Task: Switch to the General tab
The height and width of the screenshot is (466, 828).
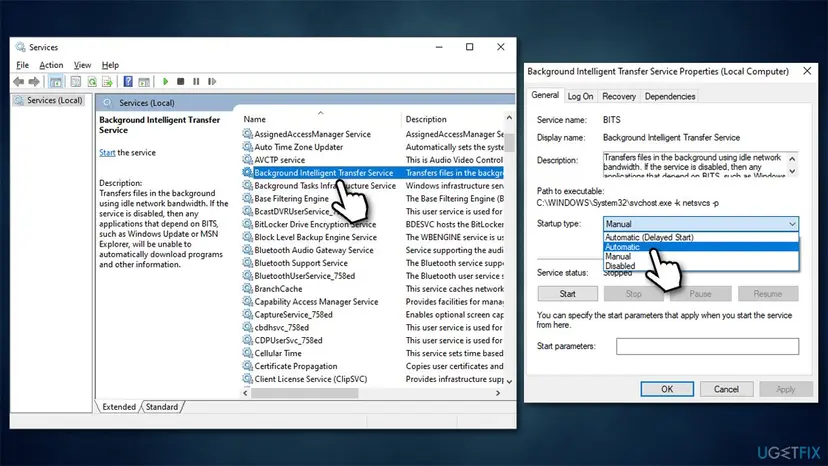Action: (545, 95)
